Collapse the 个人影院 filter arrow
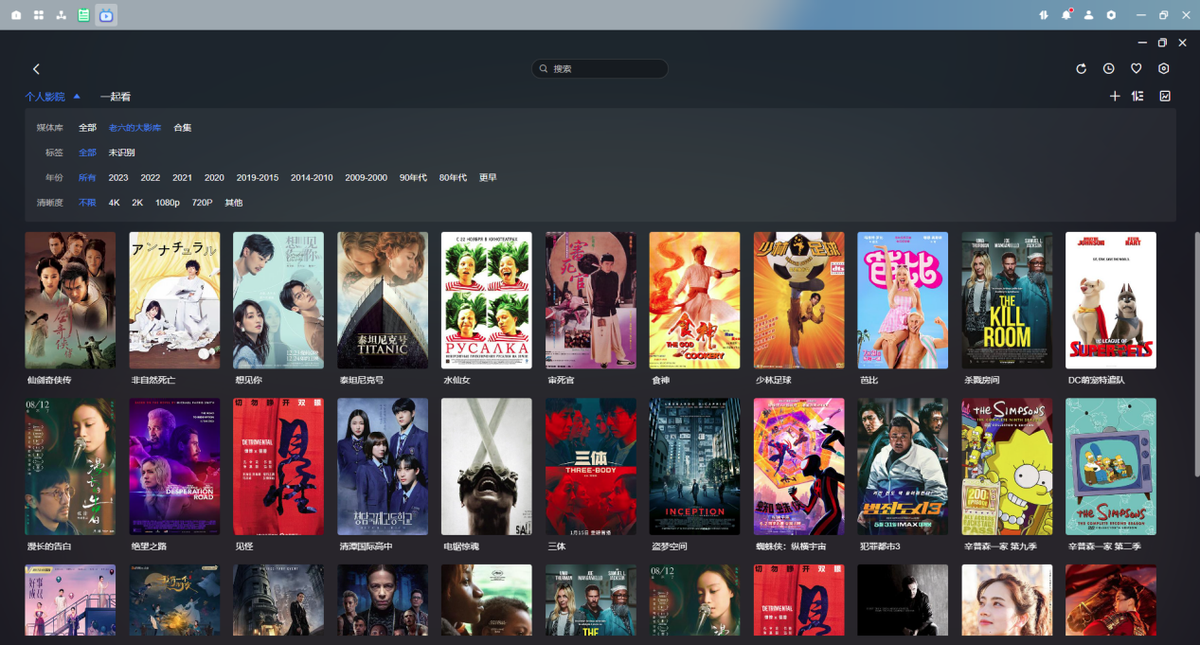 (x=77, y=97)
